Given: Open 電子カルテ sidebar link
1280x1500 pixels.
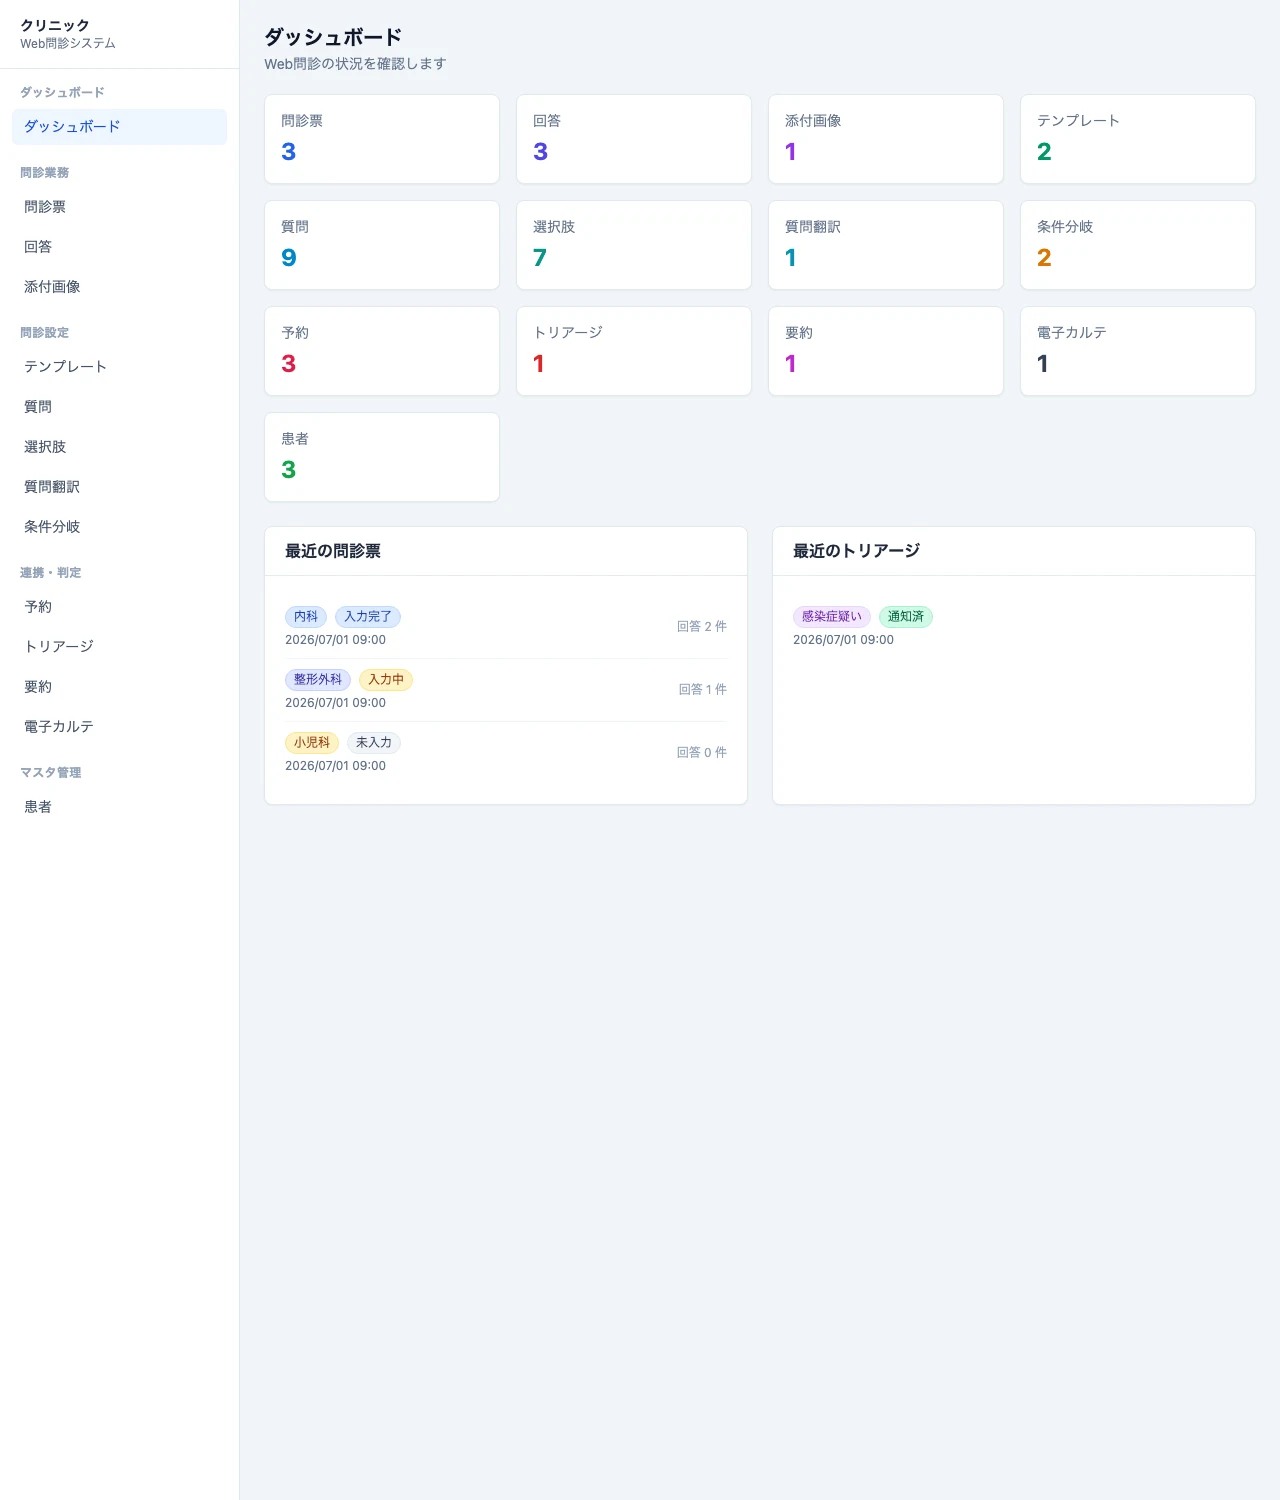Looking at the screenshot, I should pos(119,727).
